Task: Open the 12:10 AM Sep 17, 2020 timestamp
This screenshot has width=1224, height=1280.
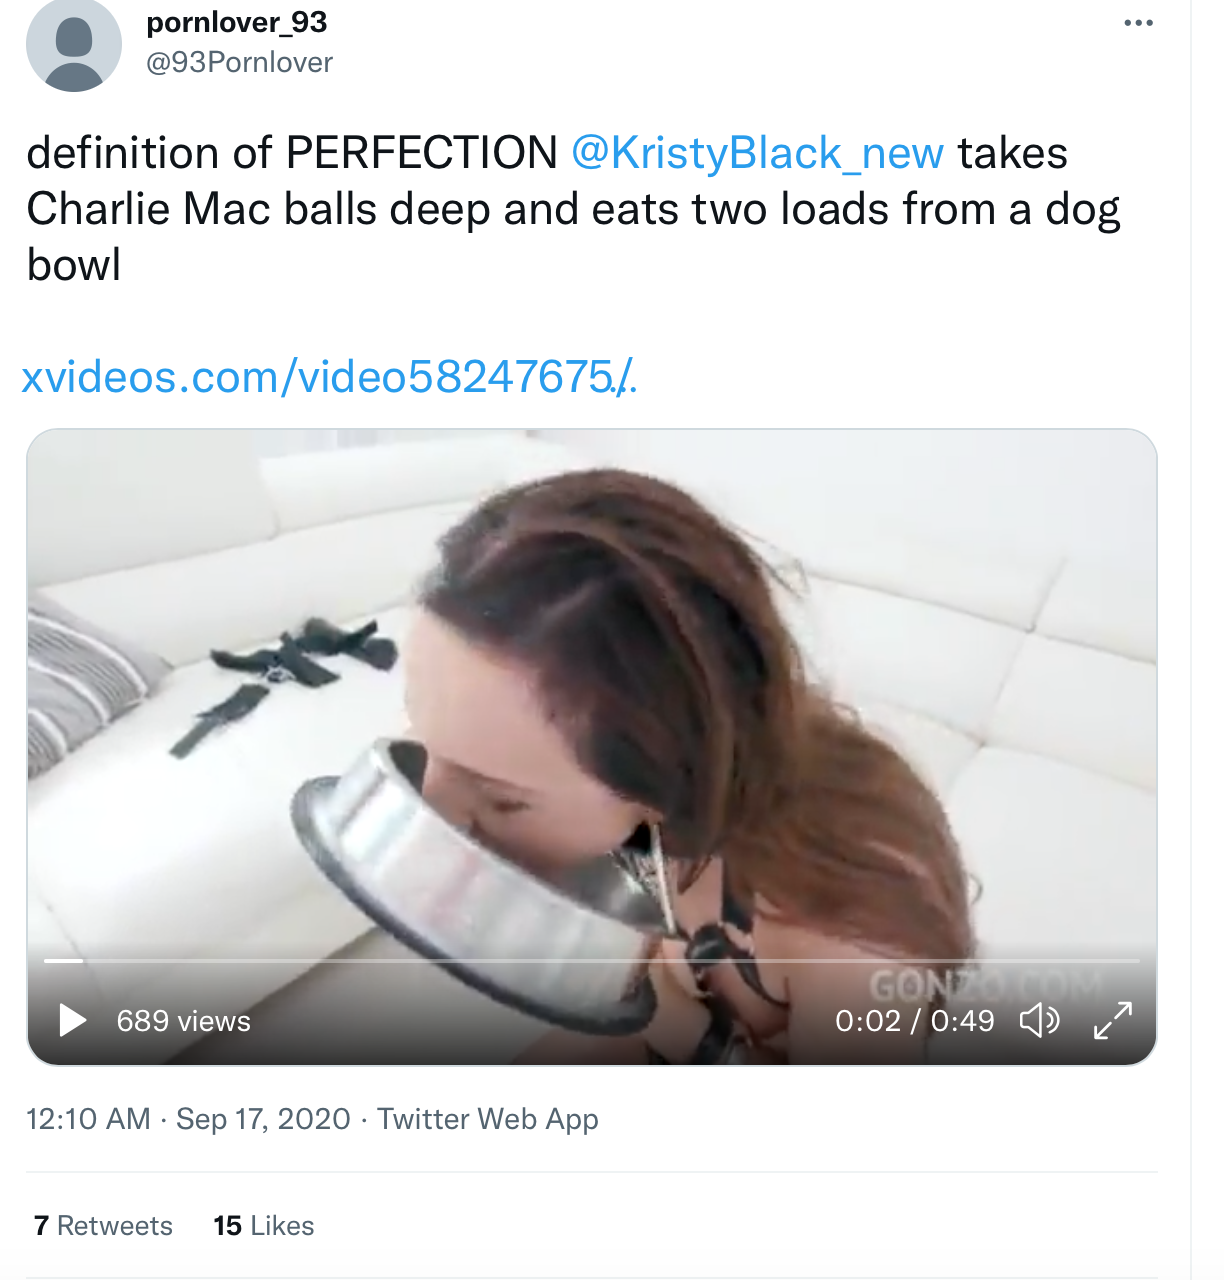Action: tap(188, 1119)
